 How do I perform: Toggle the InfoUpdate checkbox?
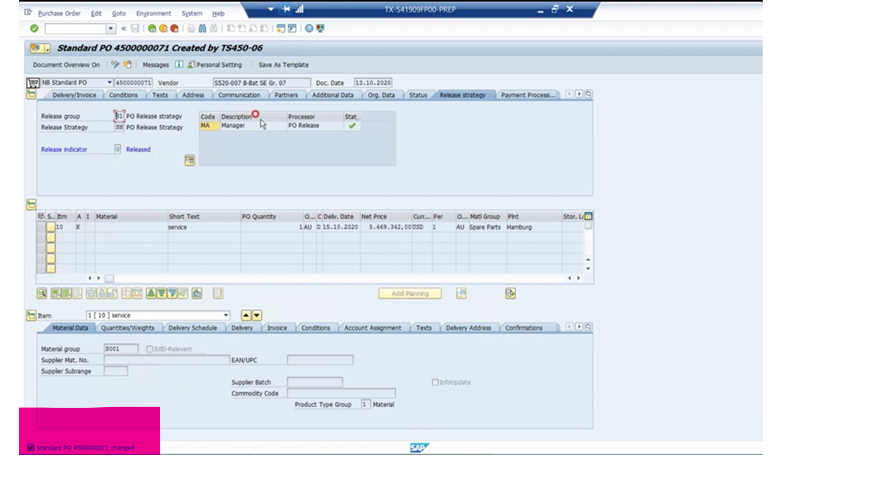pos(435,382)
